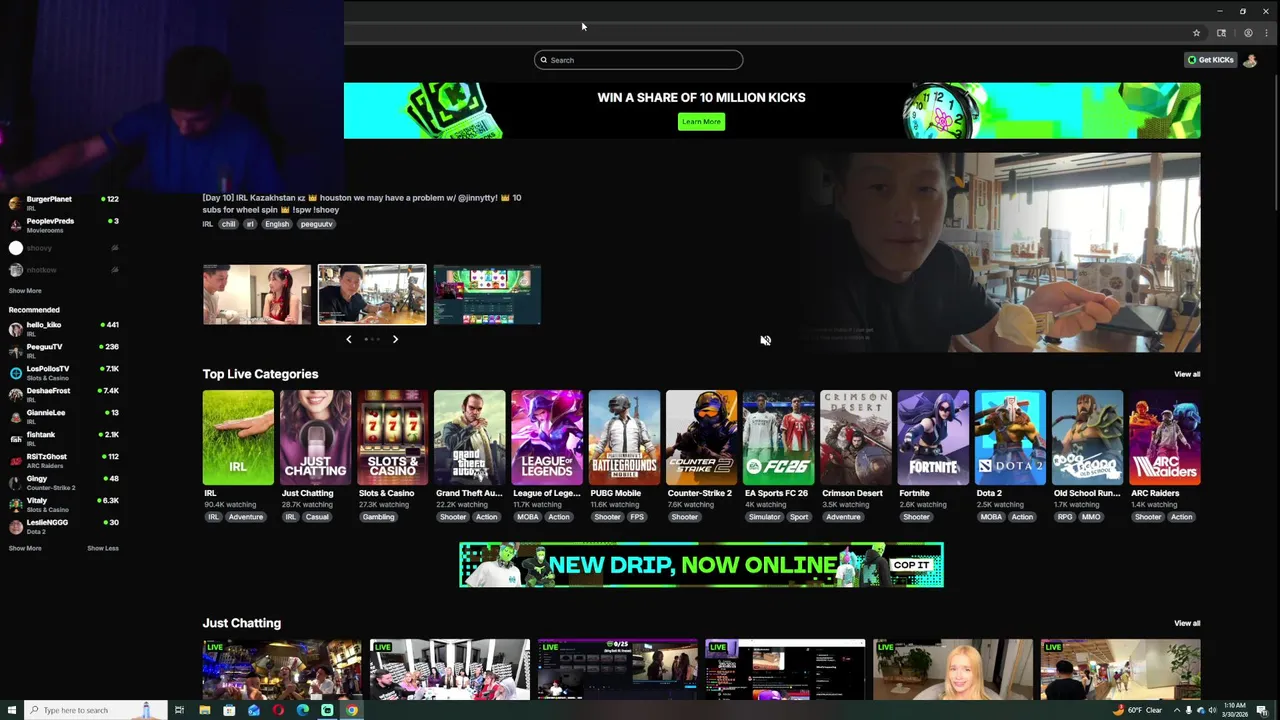This screenshot has width=1280, height=720.
Task: Unmute the featured stream preview
Action: [765, 341]
